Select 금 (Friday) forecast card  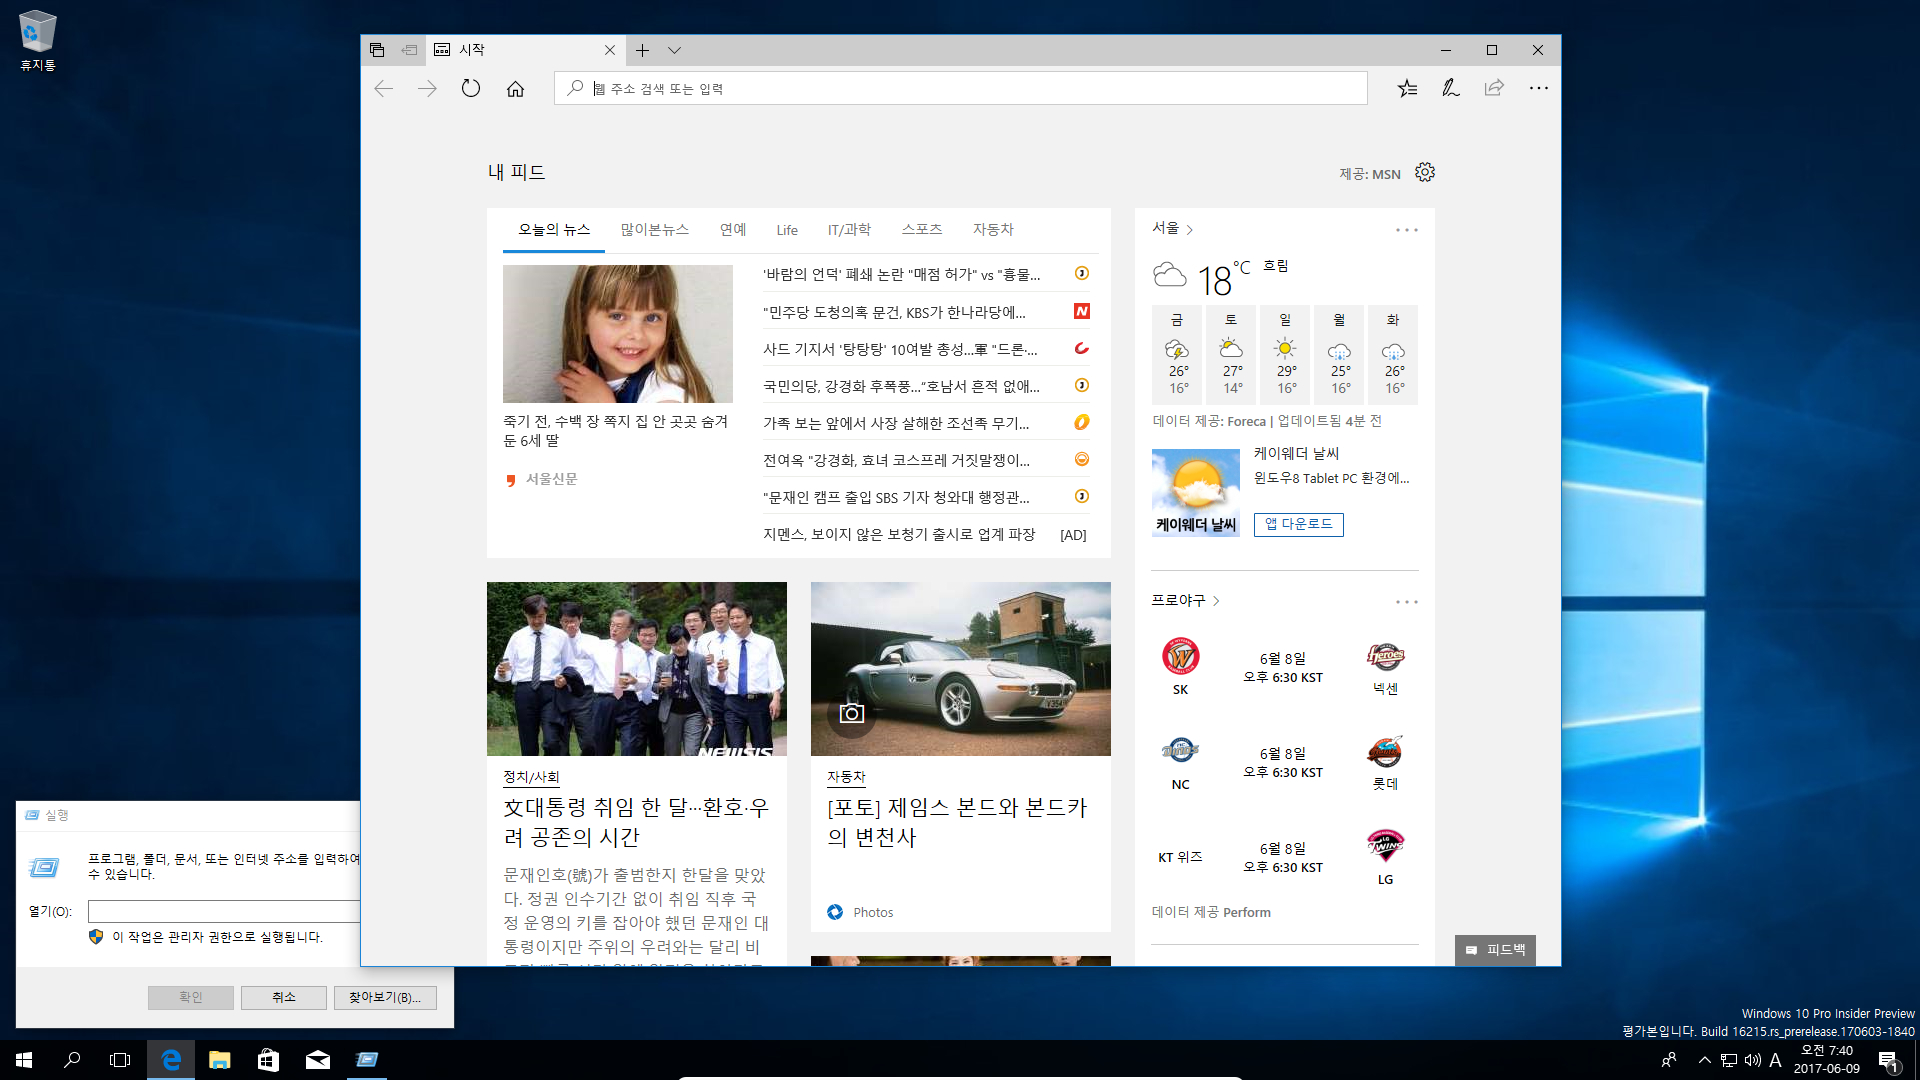[x=1177, y=354]
